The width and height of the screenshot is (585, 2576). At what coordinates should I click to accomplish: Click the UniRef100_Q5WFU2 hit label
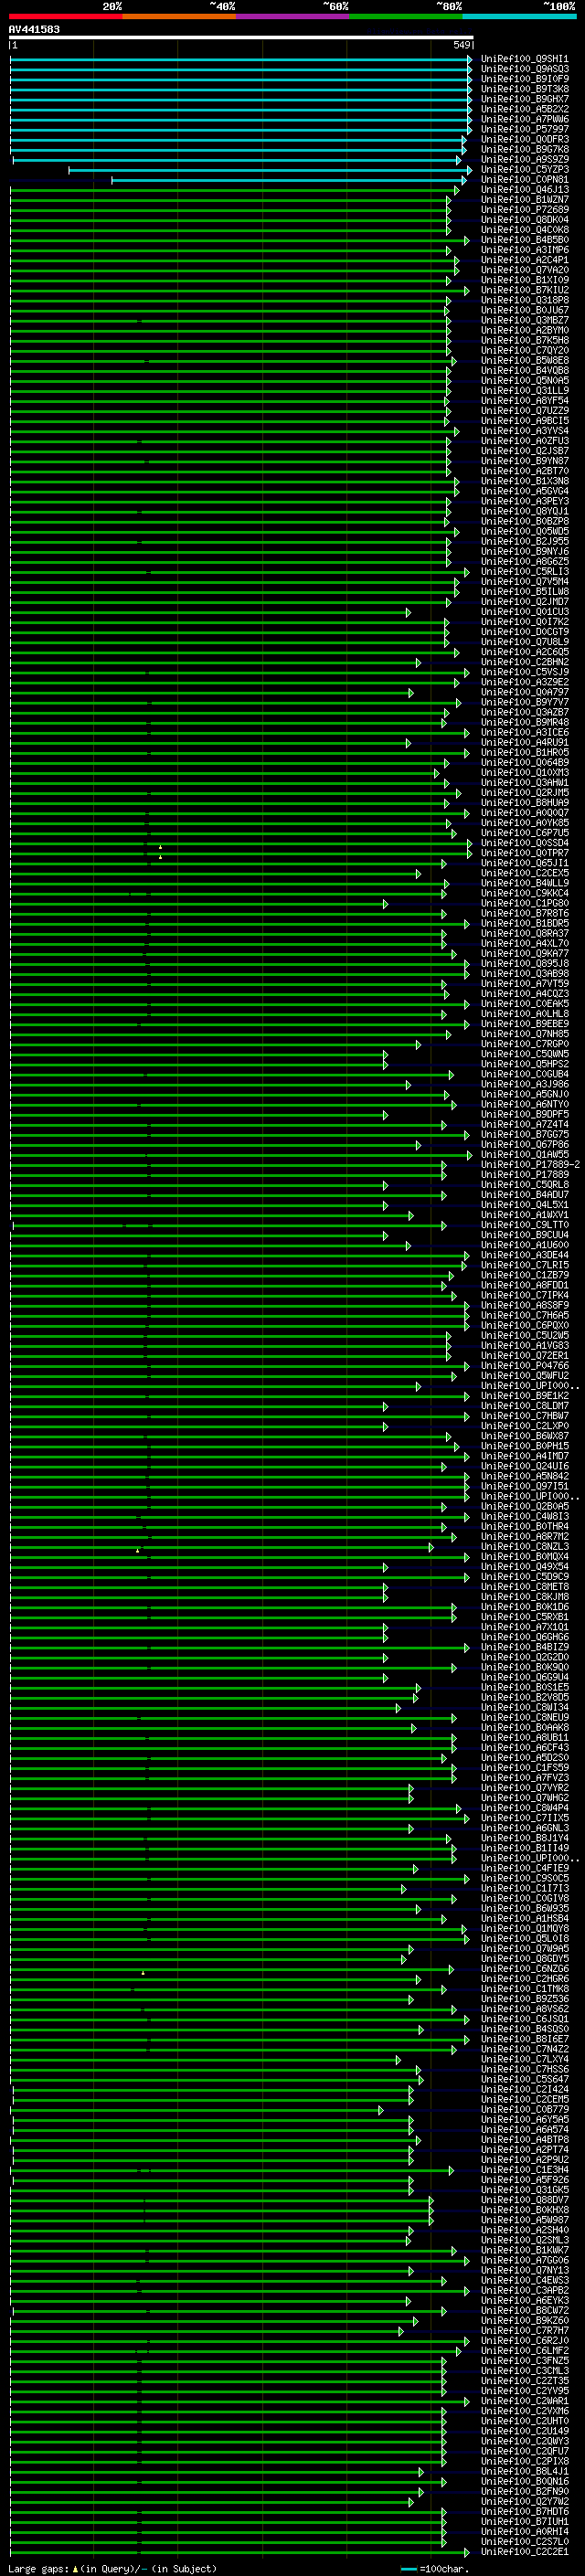click(x=524, y=1376)
